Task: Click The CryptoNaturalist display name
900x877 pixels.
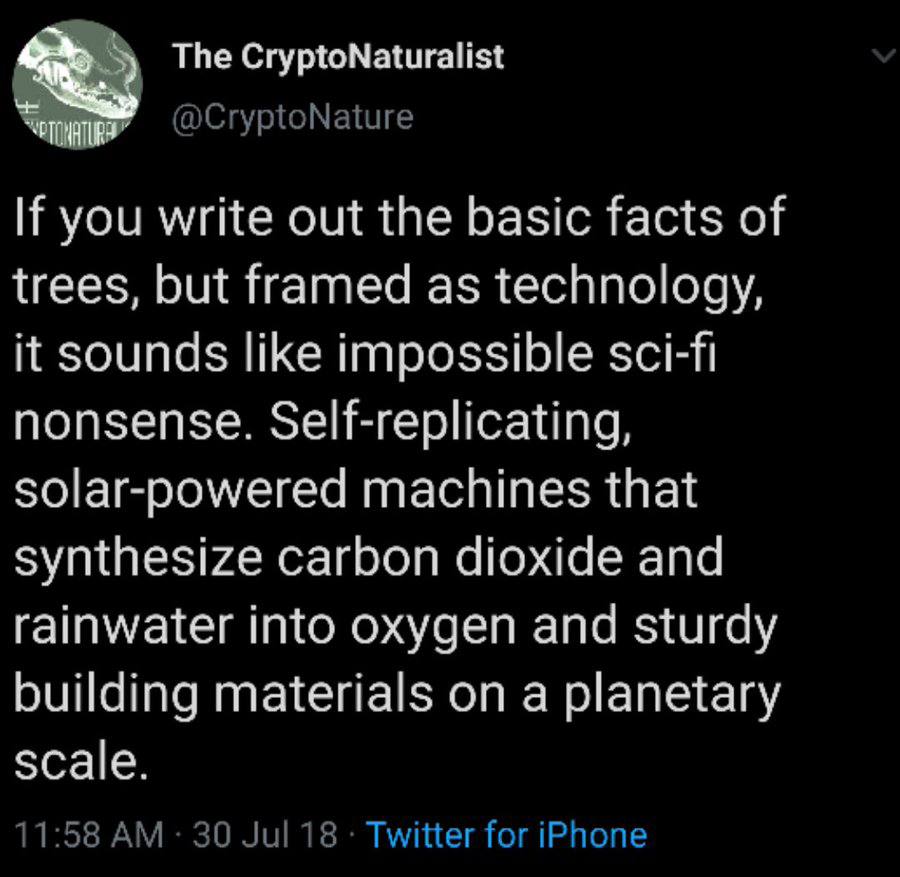Action: 338,57
